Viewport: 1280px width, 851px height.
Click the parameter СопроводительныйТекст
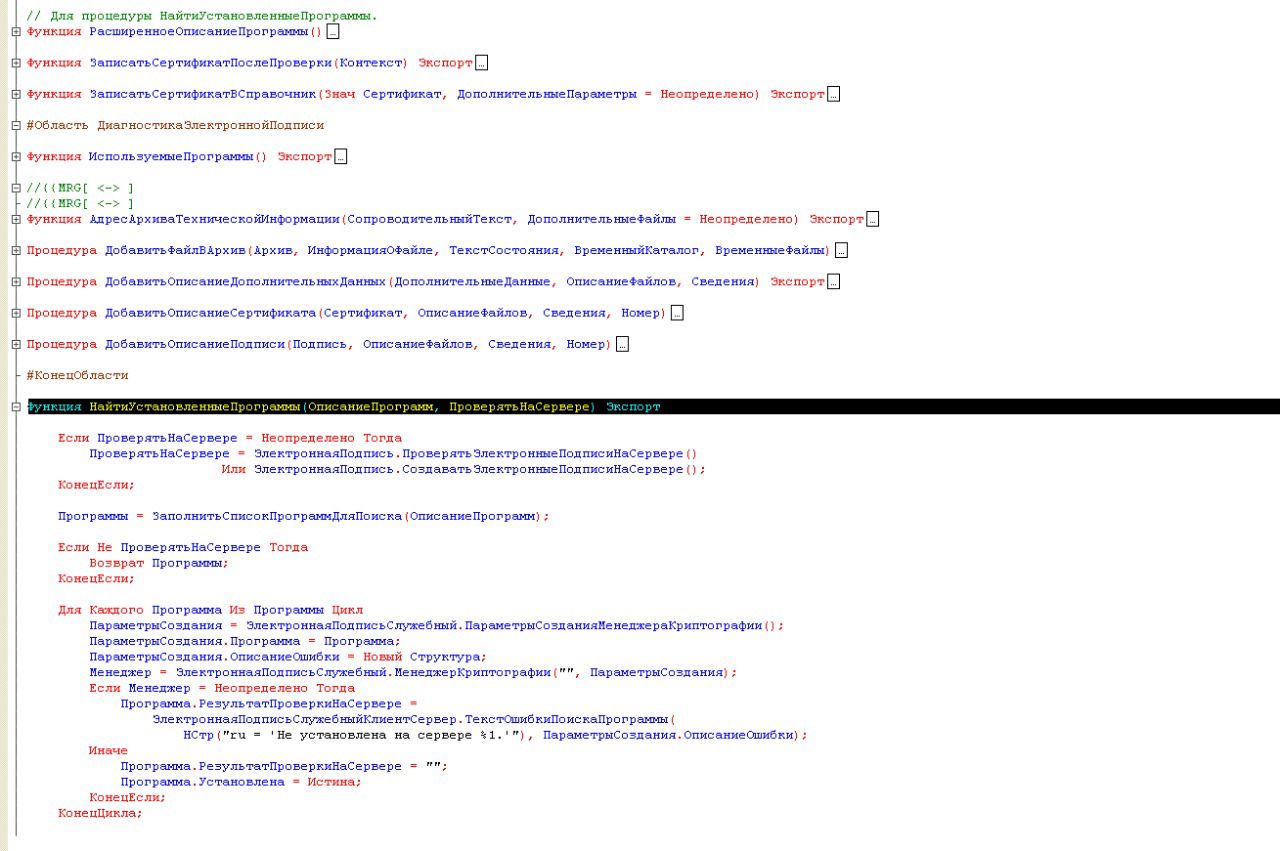(430, 219)
